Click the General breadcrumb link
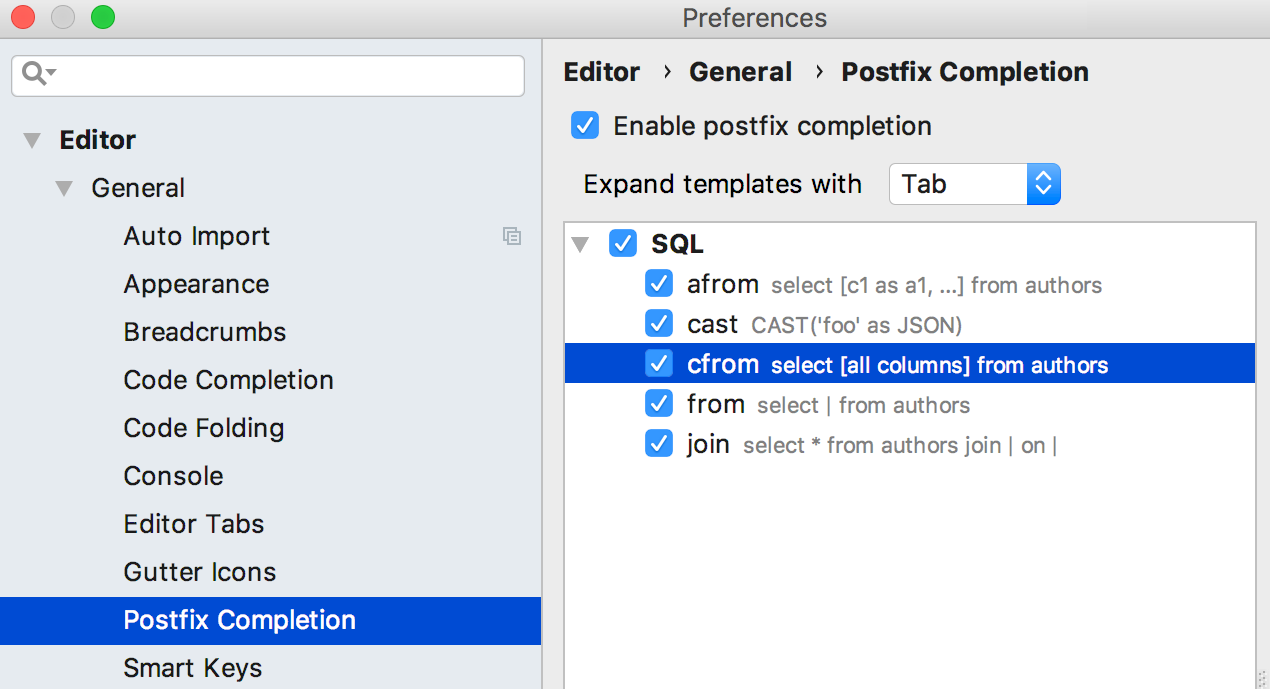The width and height of the screenshot is (1270, 689). (x=740, y=72)
